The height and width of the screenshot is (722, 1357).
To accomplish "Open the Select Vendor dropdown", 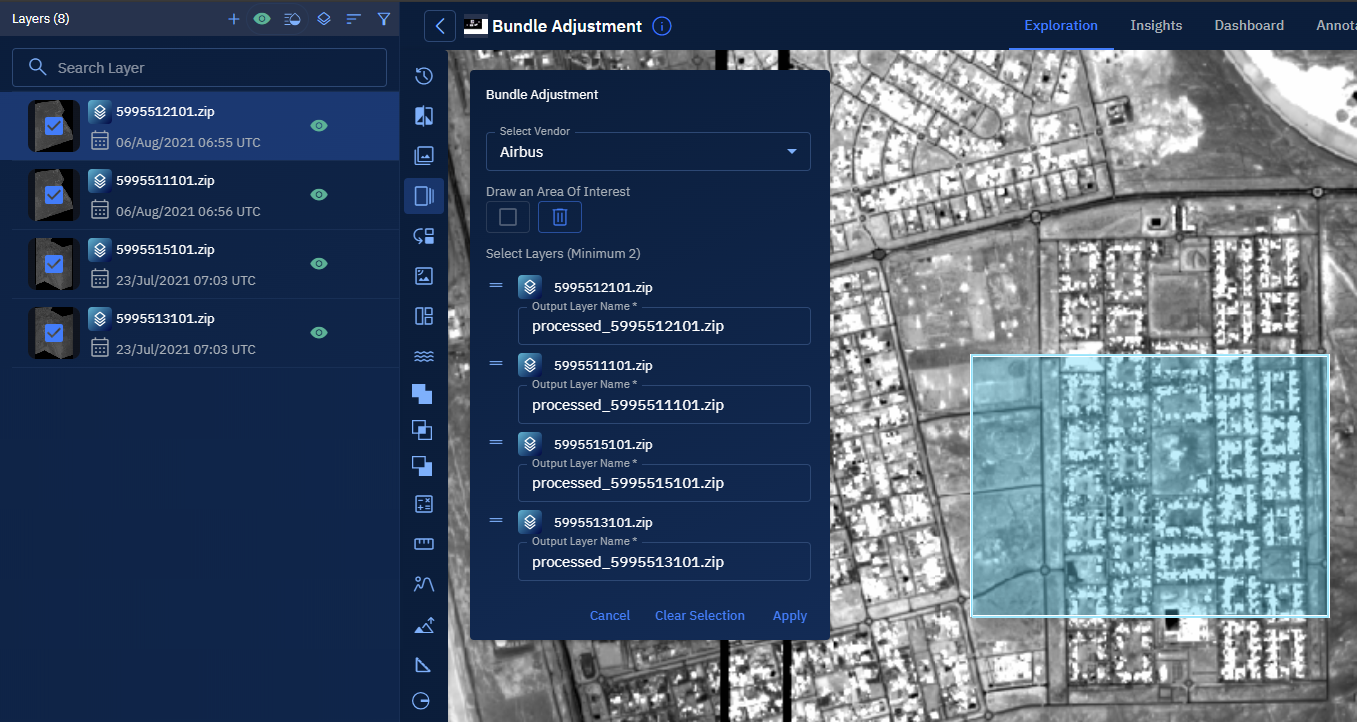I will [x=648, y=152].
